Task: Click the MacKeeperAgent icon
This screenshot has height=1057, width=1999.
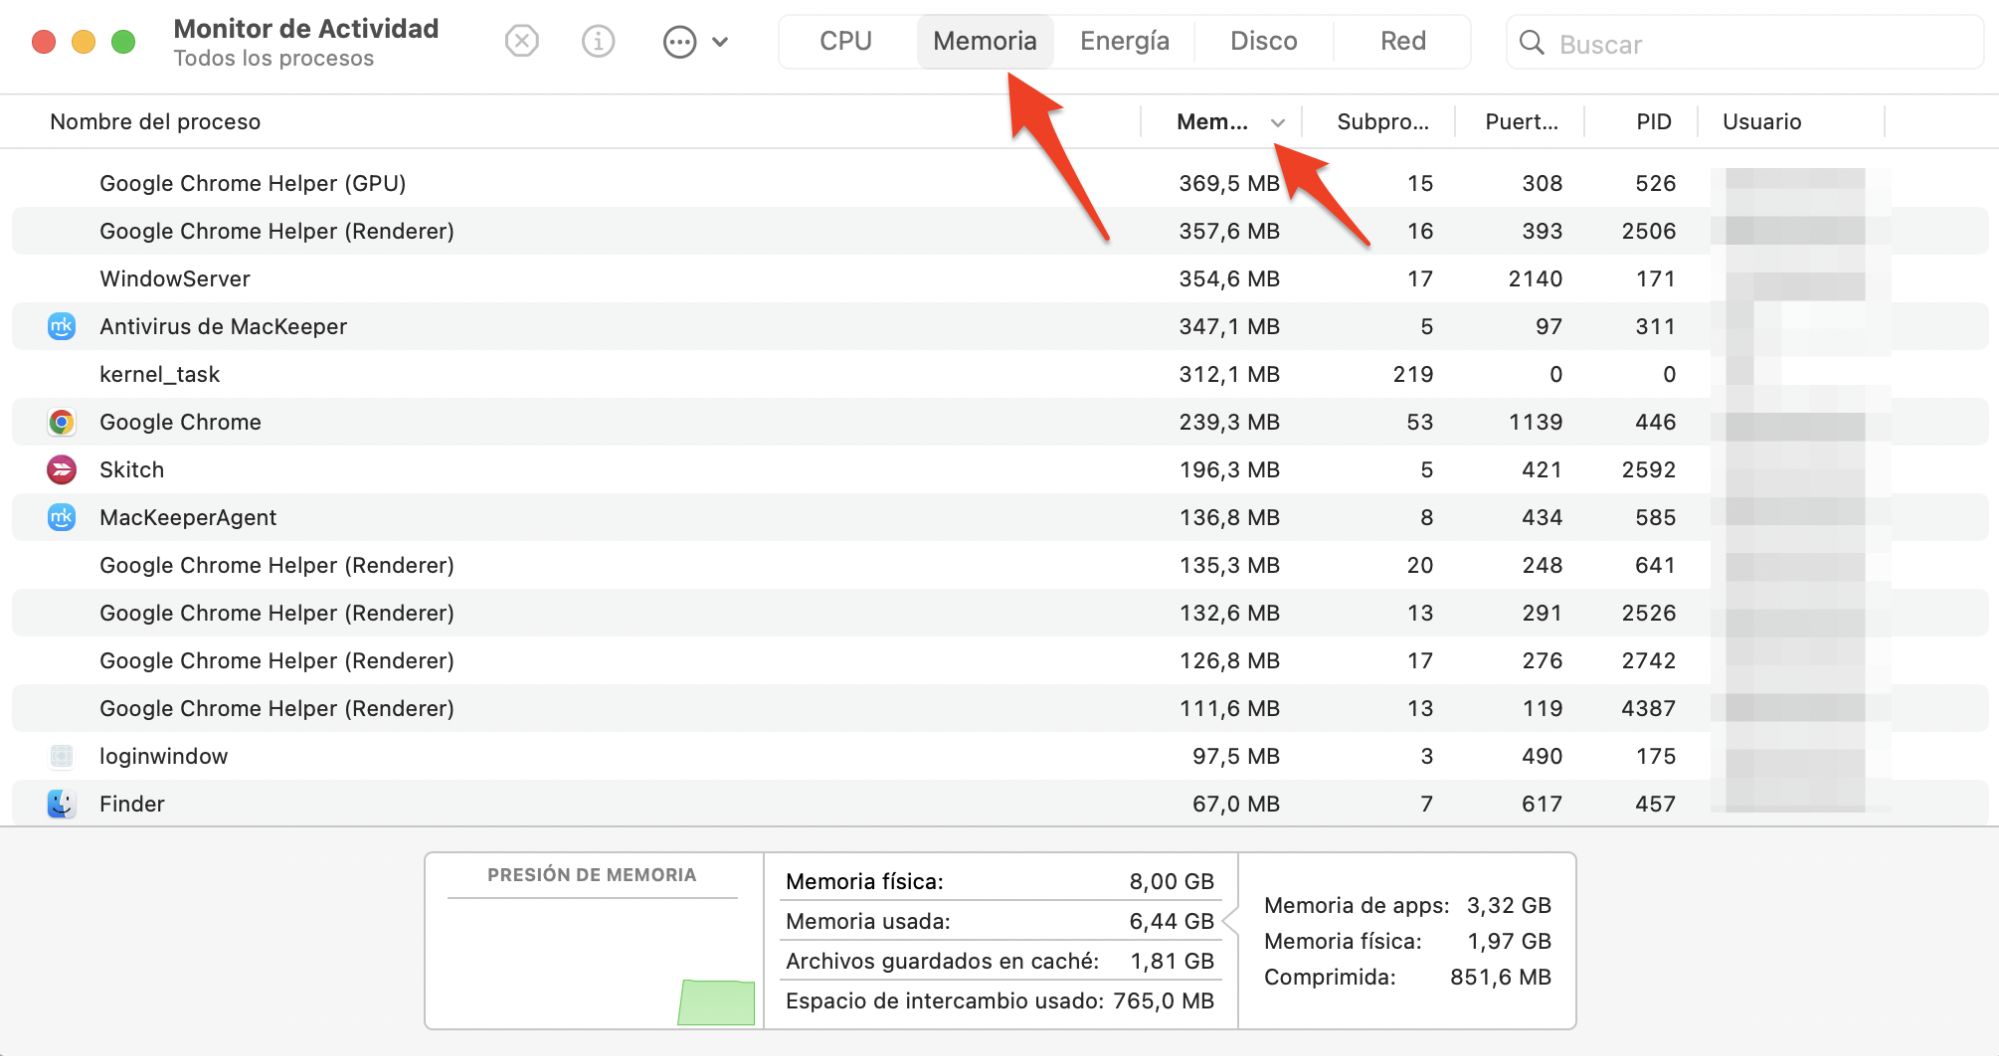Action: pos(61,517)
